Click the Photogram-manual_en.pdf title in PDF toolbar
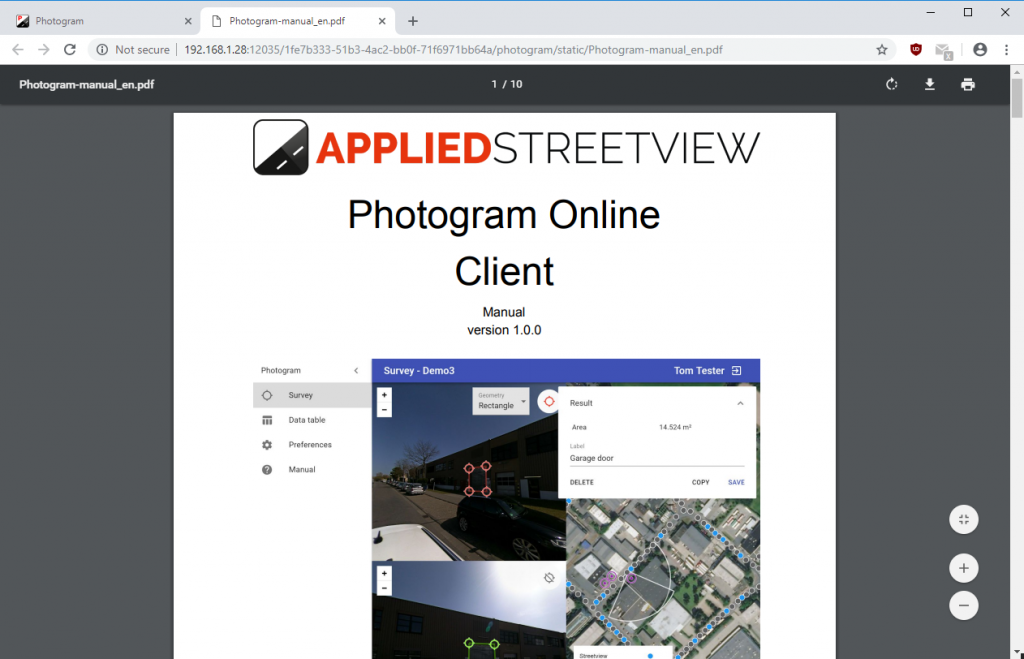The image size is (1024, 659). pyautogui.click(x=87, y=84)
